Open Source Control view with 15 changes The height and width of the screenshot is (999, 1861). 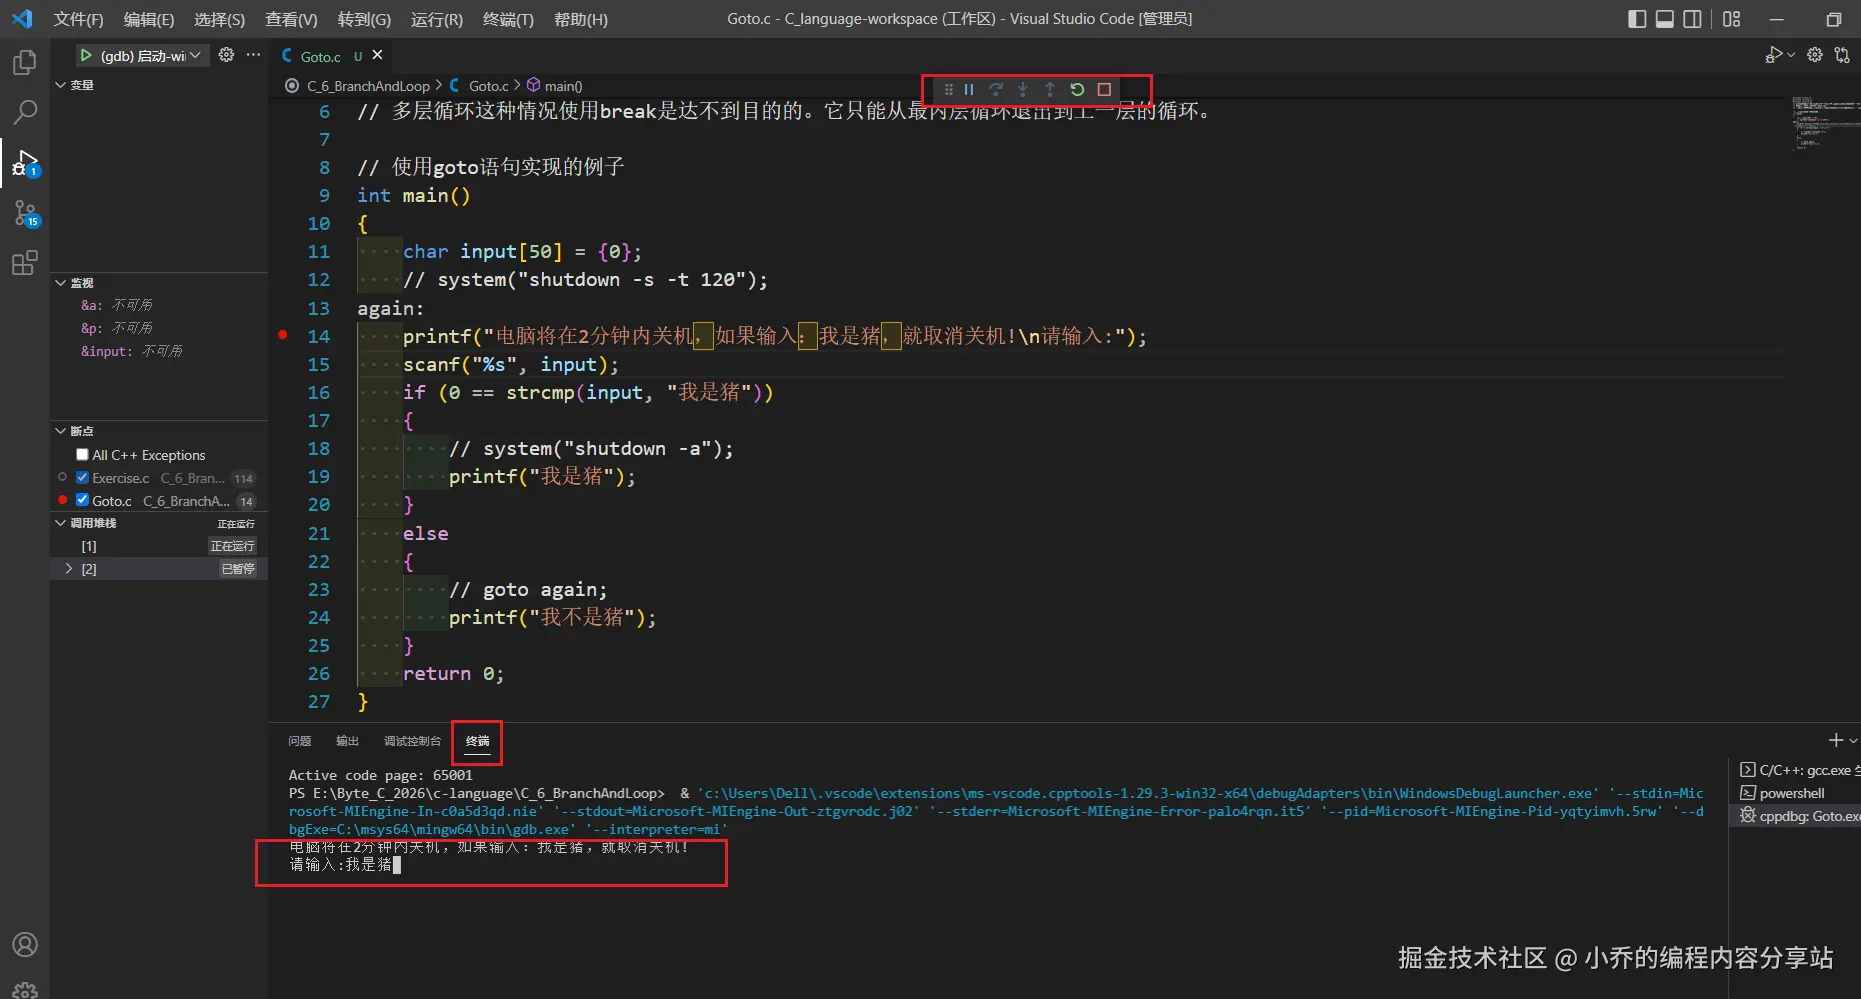[25, 213]
